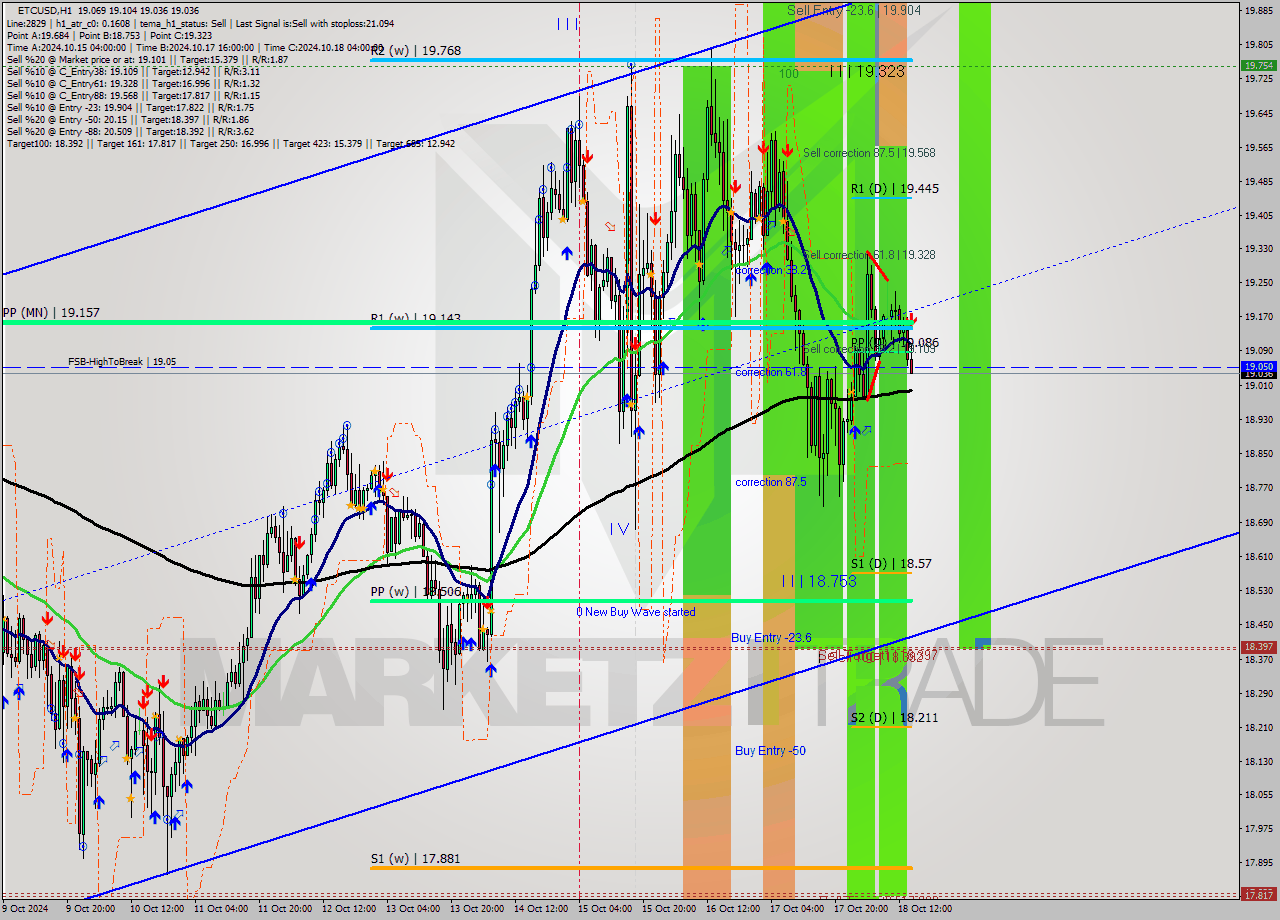Select the blue 'correction 61.8' label
Viewport: 1280px width, 920px height.
pyautogui.click(x=771, y=372)
